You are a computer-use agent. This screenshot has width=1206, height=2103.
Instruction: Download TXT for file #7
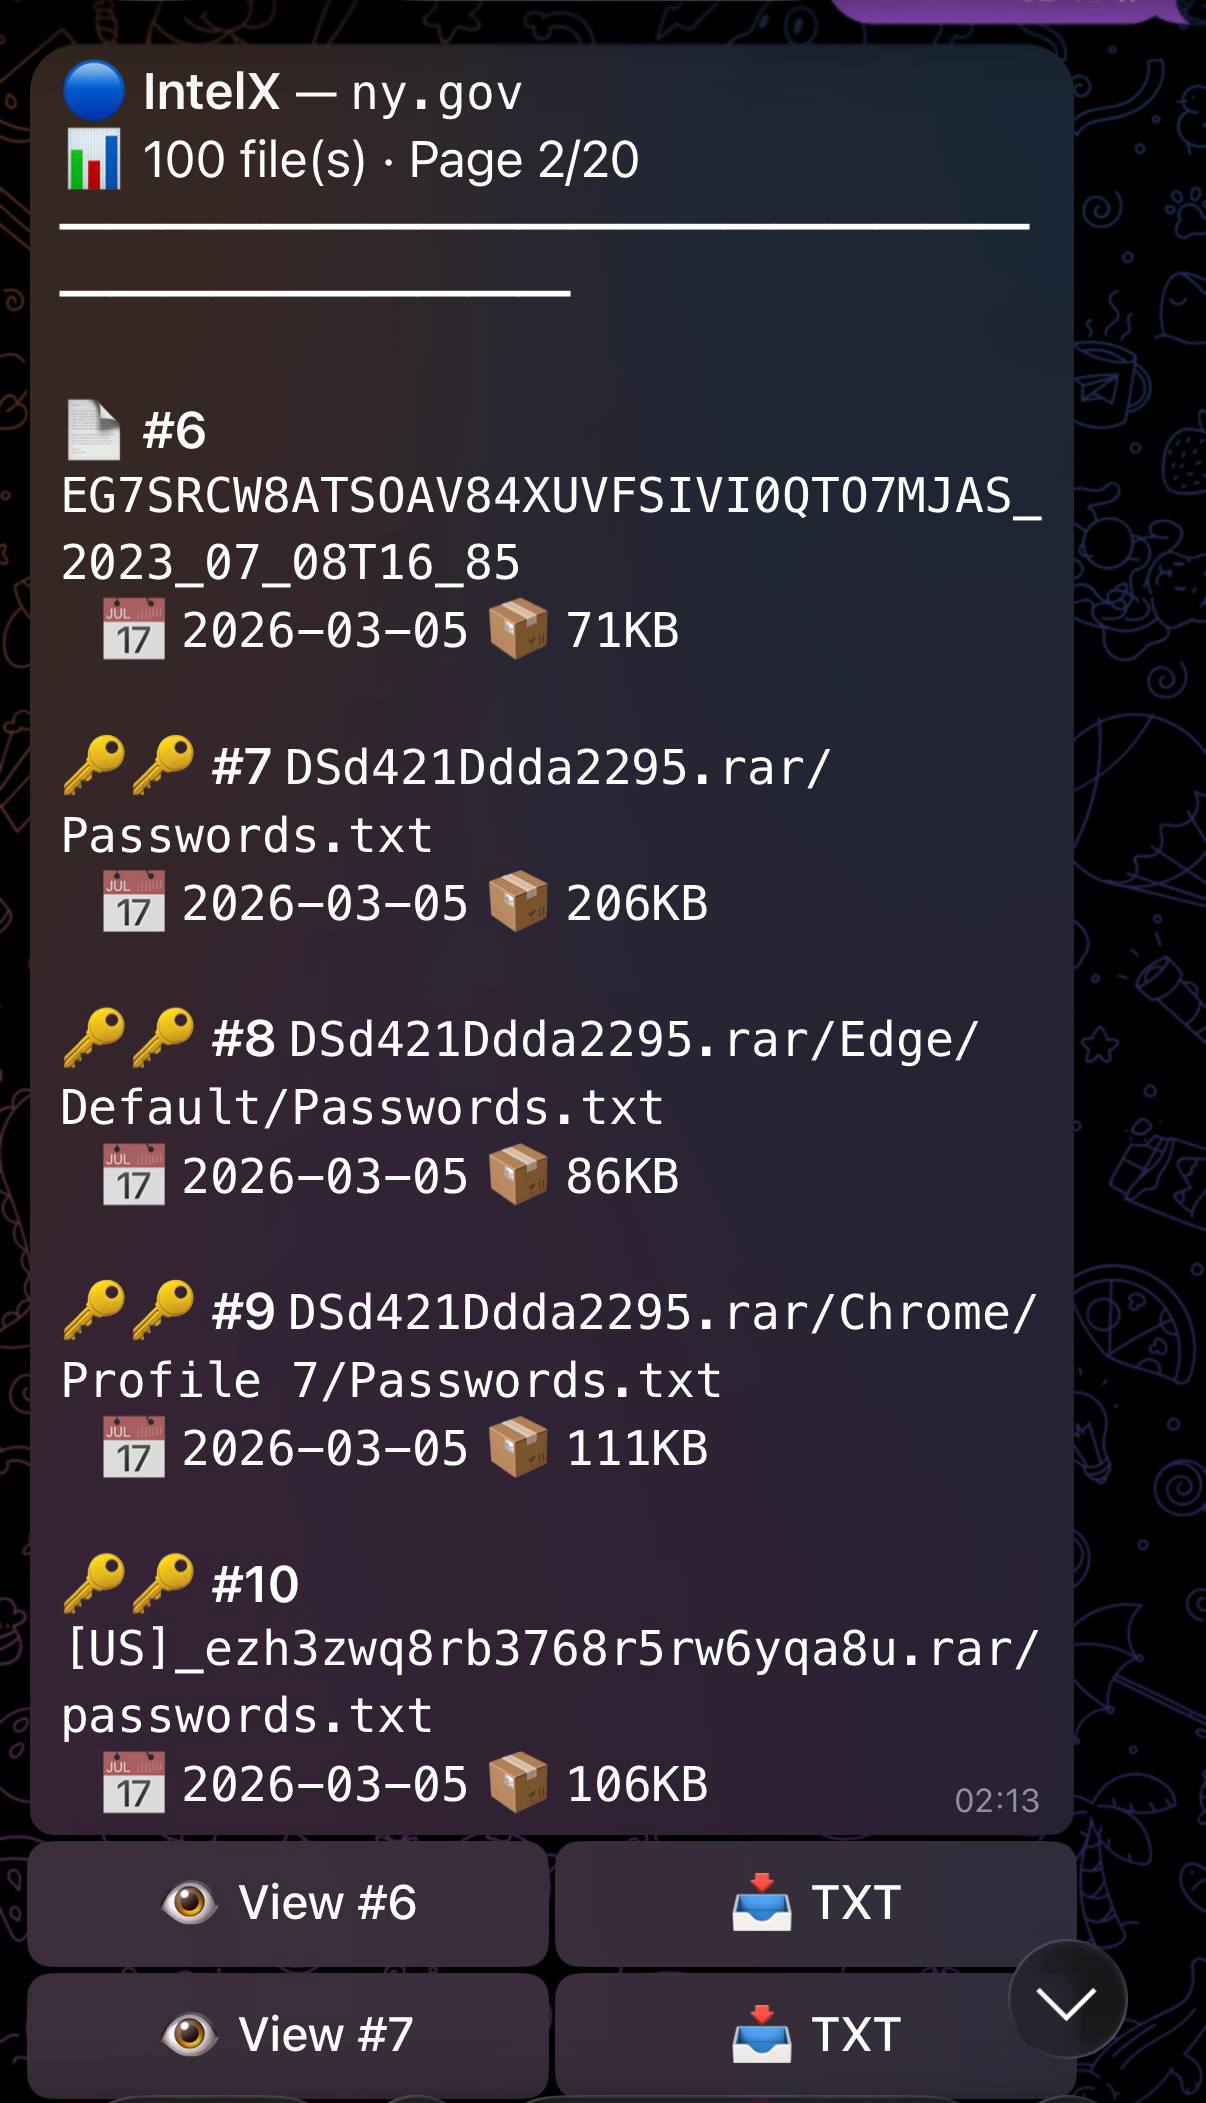click(x=816, y=2035)
